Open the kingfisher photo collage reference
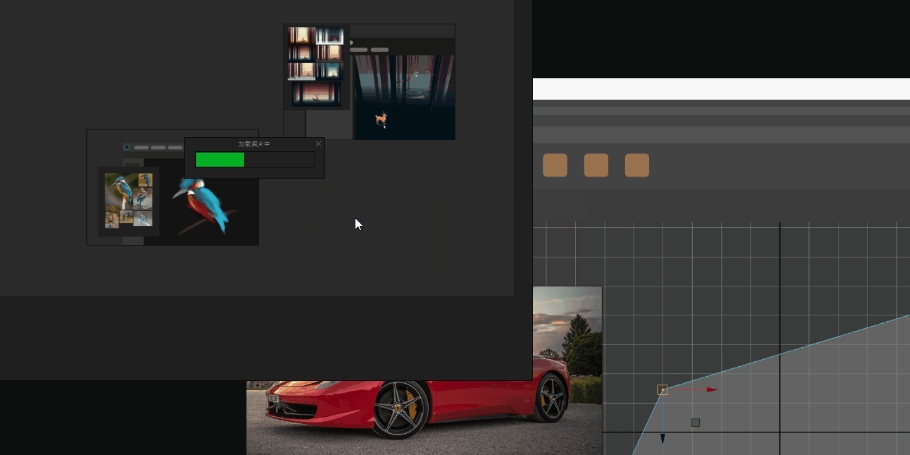910x455 pixels. tap(129, 200)
